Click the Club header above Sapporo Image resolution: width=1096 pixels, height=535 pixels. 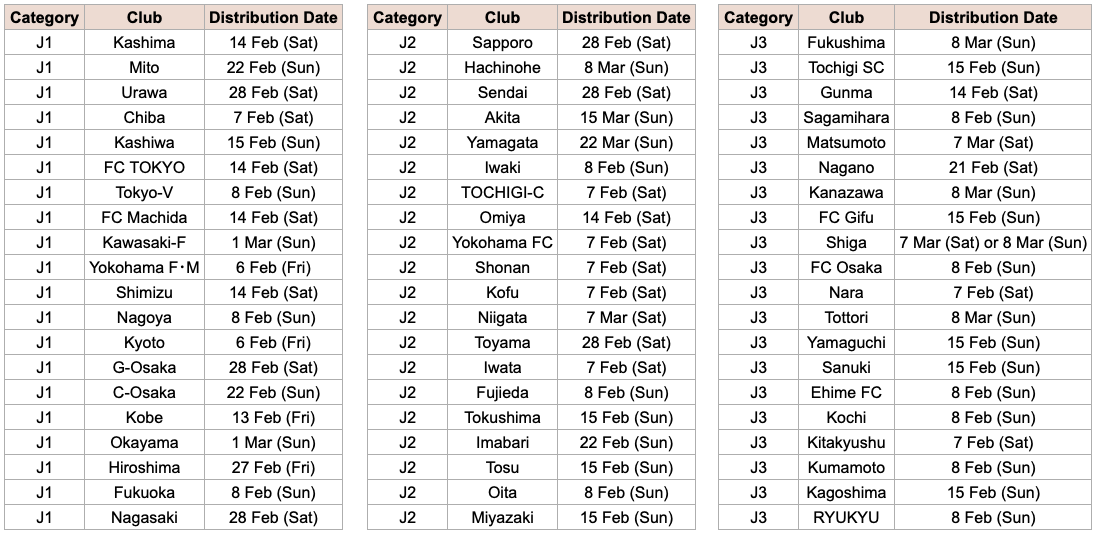tap(502, 18)
